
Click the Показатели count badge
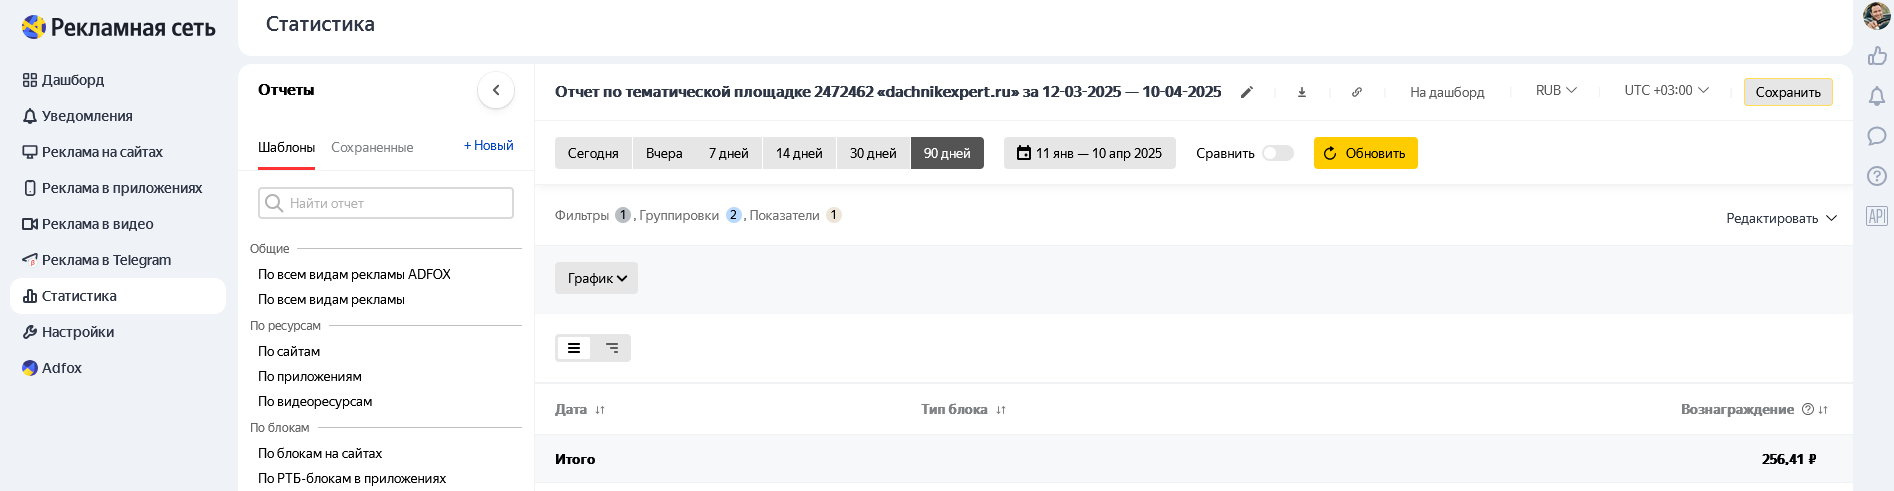tap(834, 215)
